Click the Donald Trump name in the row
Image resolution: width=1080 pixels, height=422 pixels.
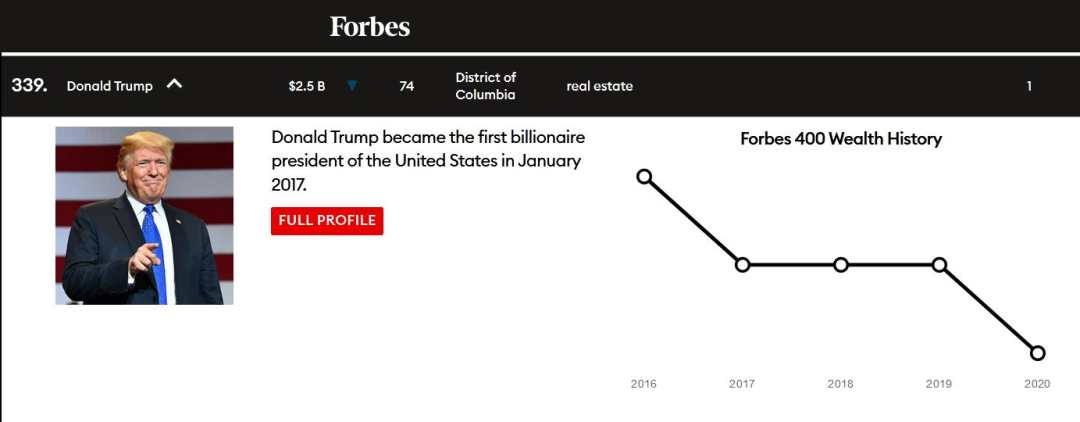110,86
